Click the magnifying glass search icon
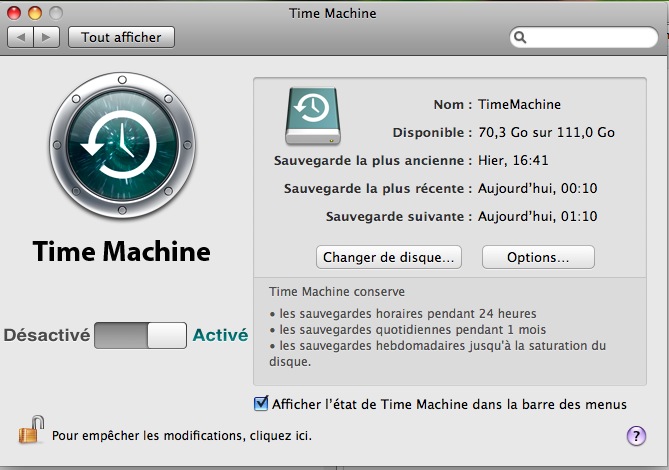 [521, 38]
